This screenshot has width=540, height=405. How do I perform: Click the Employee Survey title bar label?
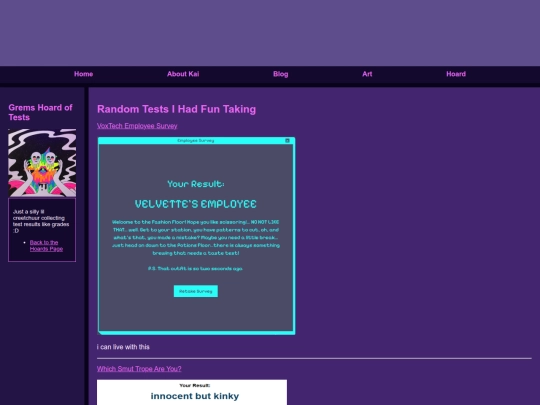click(x=196, y=141)
